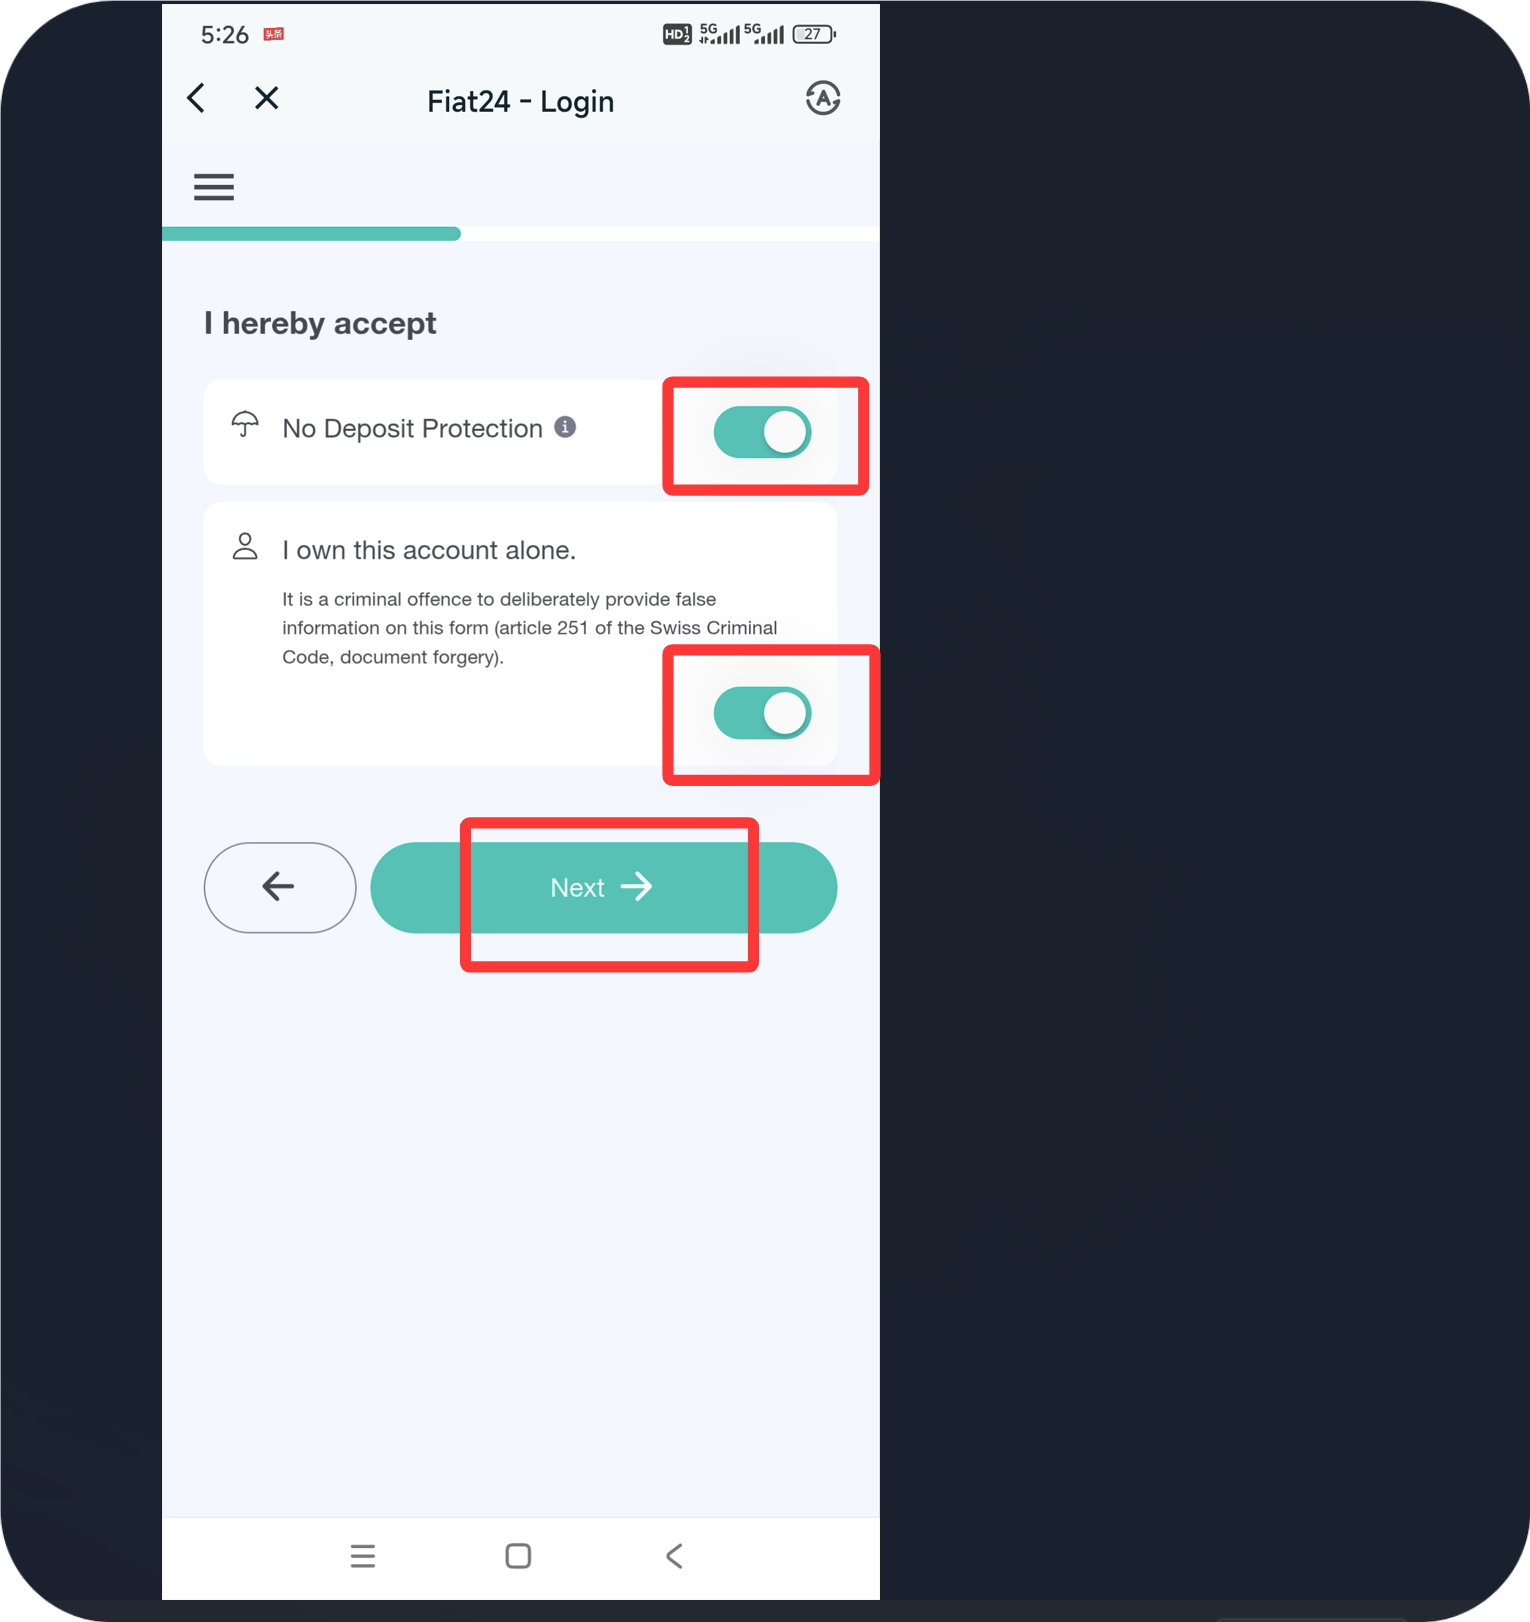The image size is (1530, 1622).
Task: Click the umbrella deposit protection icon
Action: (245, 425)
